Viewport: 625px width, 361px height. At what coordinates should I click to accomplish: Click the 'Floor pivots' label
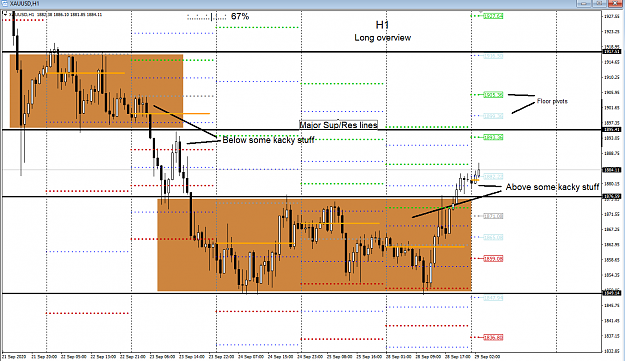point(552,101)
